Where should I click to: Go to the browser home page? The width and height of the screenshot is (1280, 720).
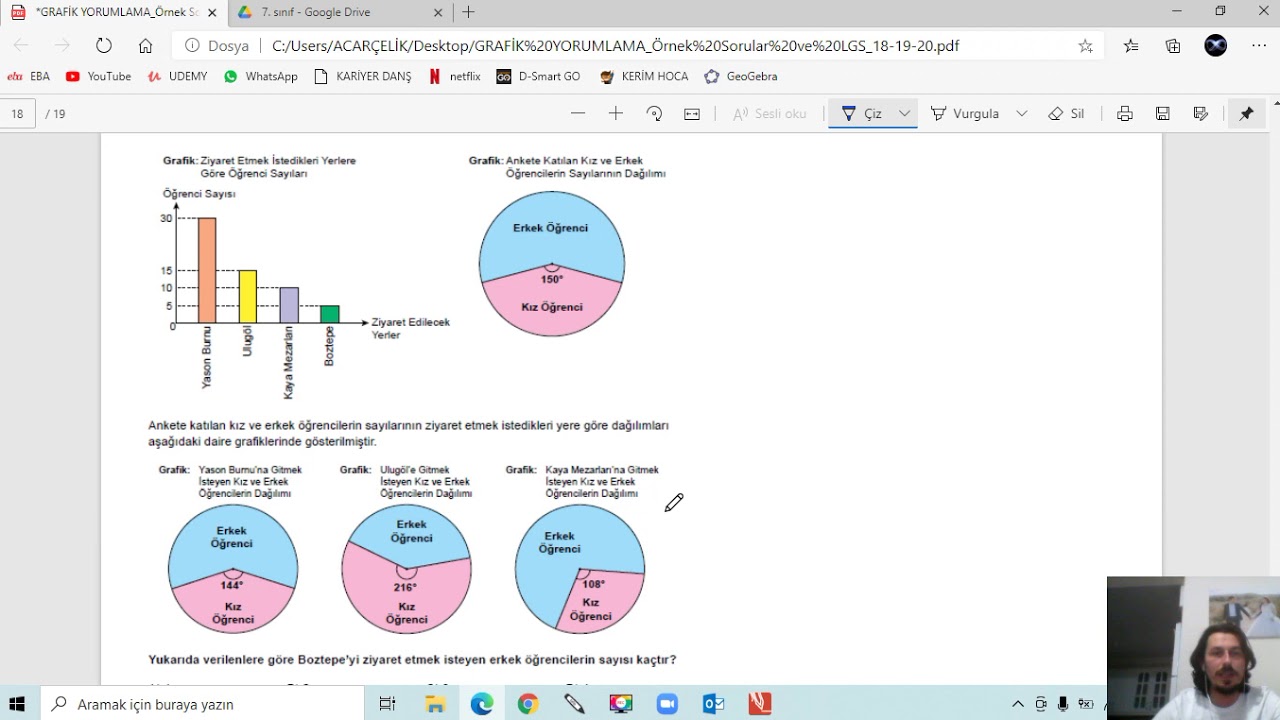145,46
